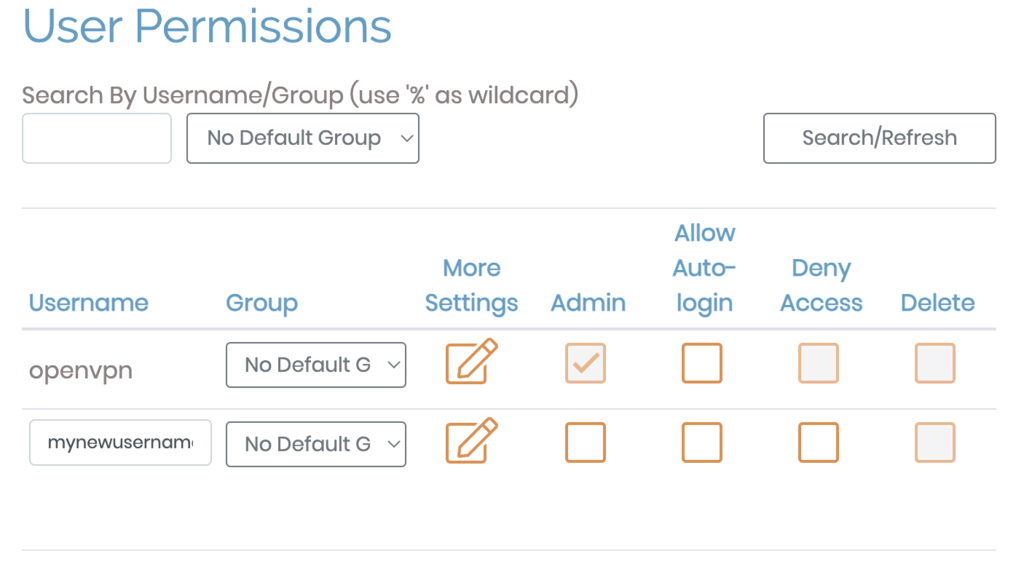Viewport: 1024px width, 572px height.
Task: Sort by Username column header
Action: (x=88, y=303)
